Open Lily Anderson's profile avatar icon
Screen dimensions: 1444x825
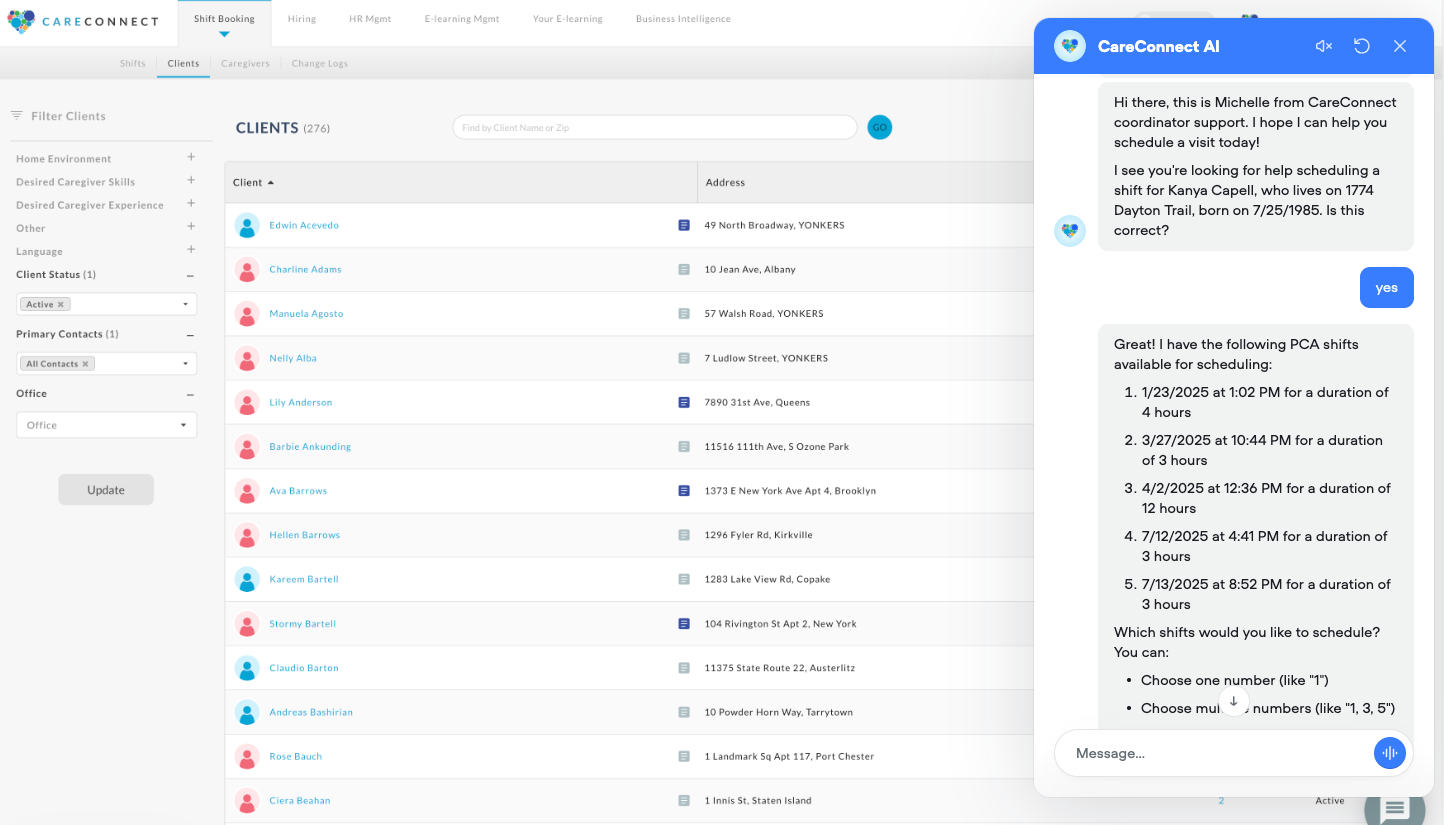247,402
